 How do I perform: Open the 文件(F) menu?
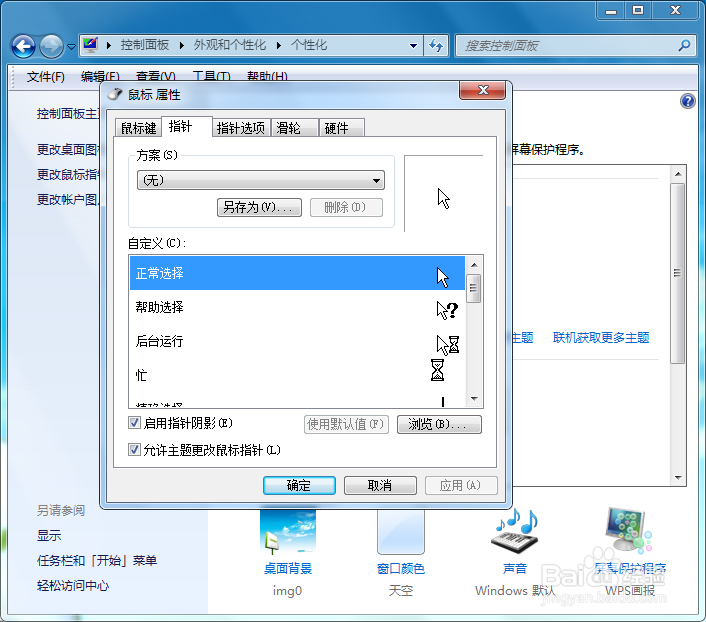[45, 77]
